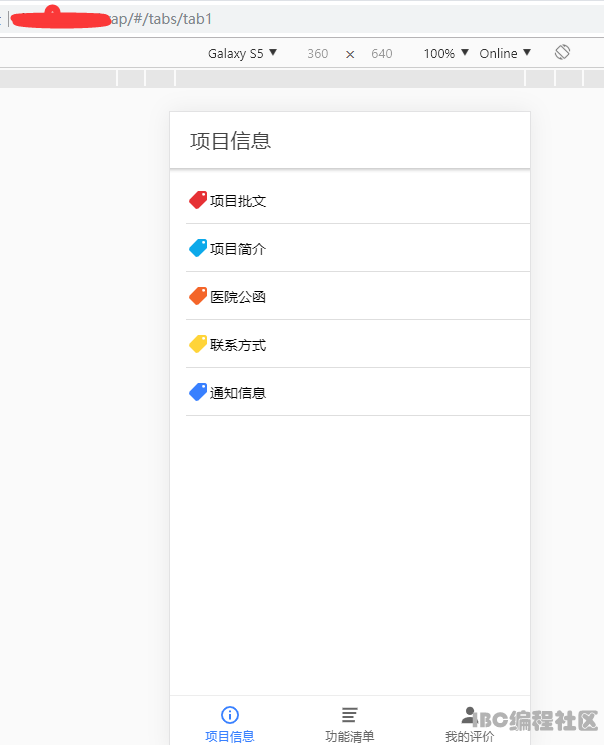The height and width of the screenshot is (745, 604).
Task: Toggle device rotation icon in toolbar
Action: pyautogui.click(x=562, y=52)
